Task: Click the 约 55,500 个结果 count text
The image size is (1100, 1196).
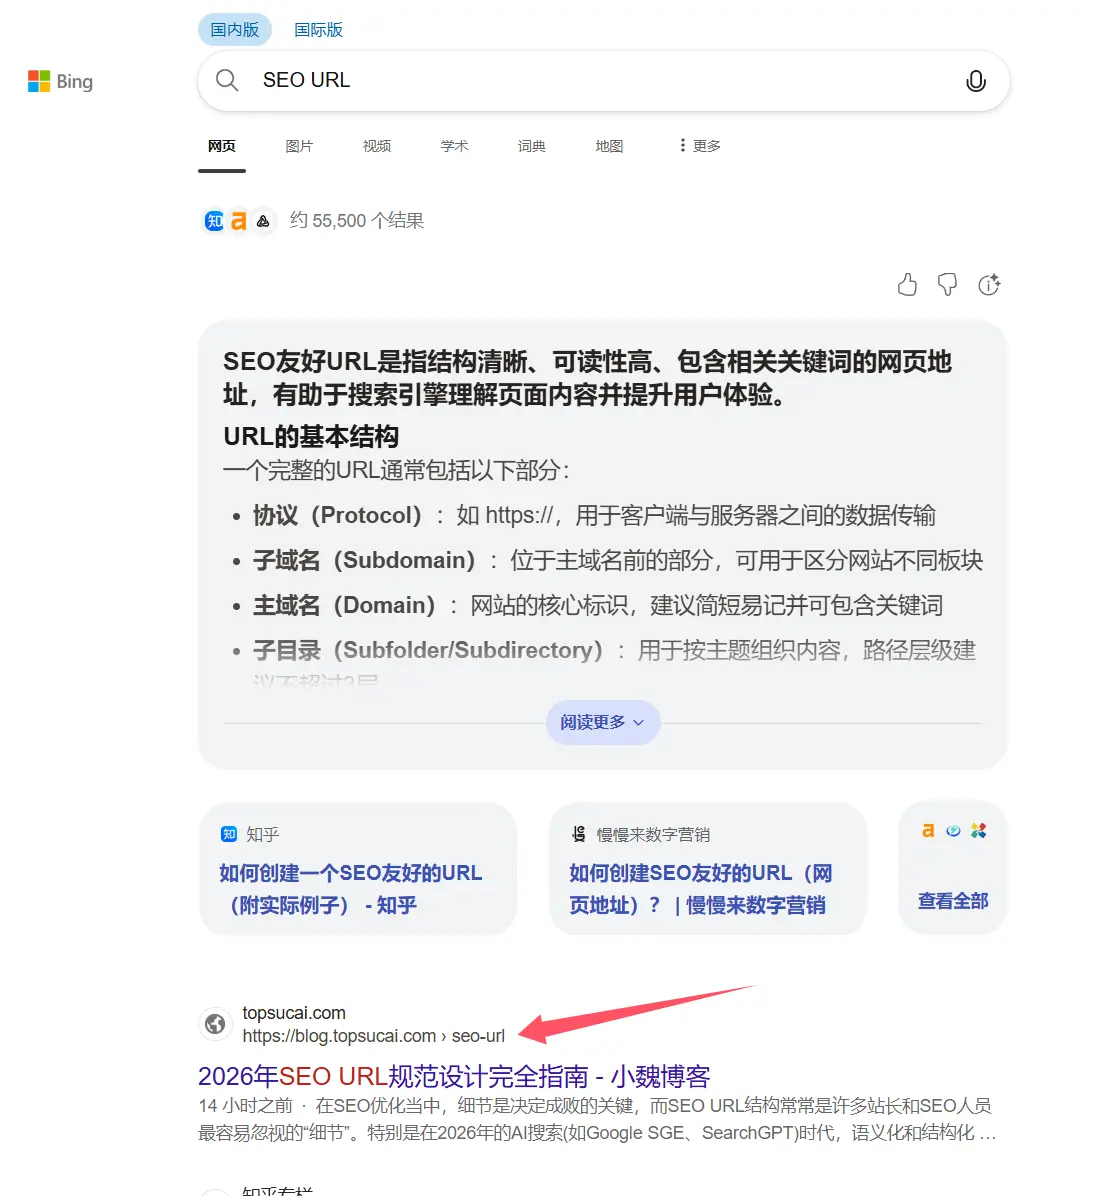Action: [x=356, y=220]
